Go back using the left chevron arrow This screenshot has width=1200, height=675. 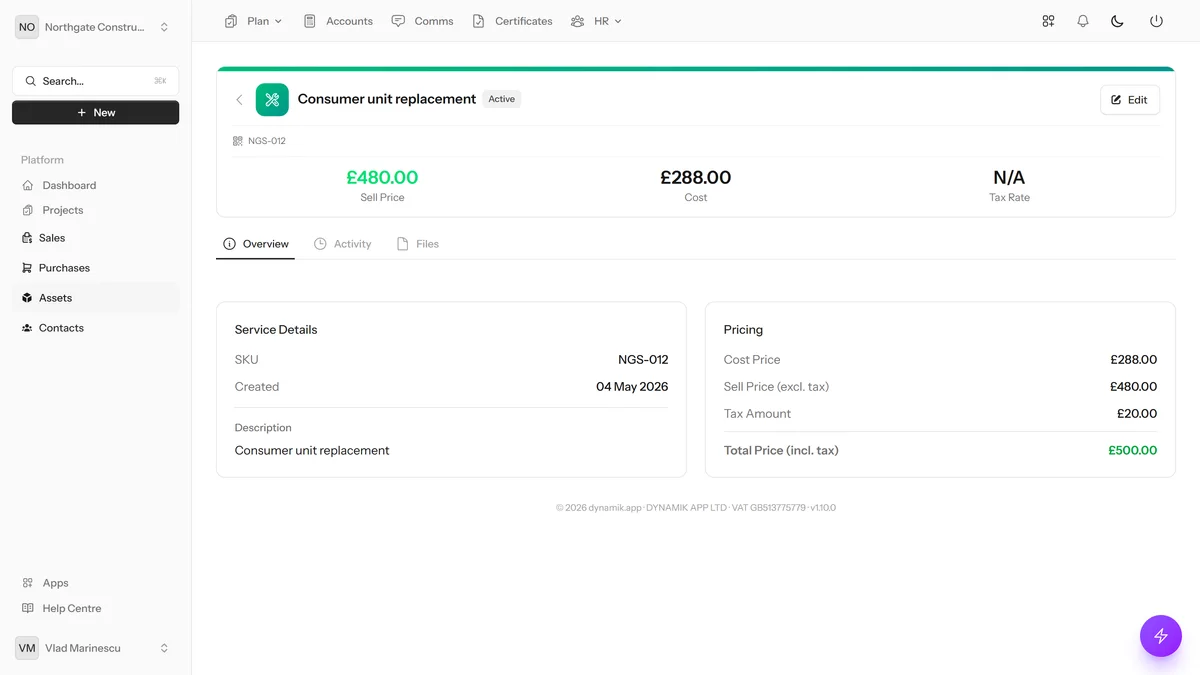tap(239, 100)
